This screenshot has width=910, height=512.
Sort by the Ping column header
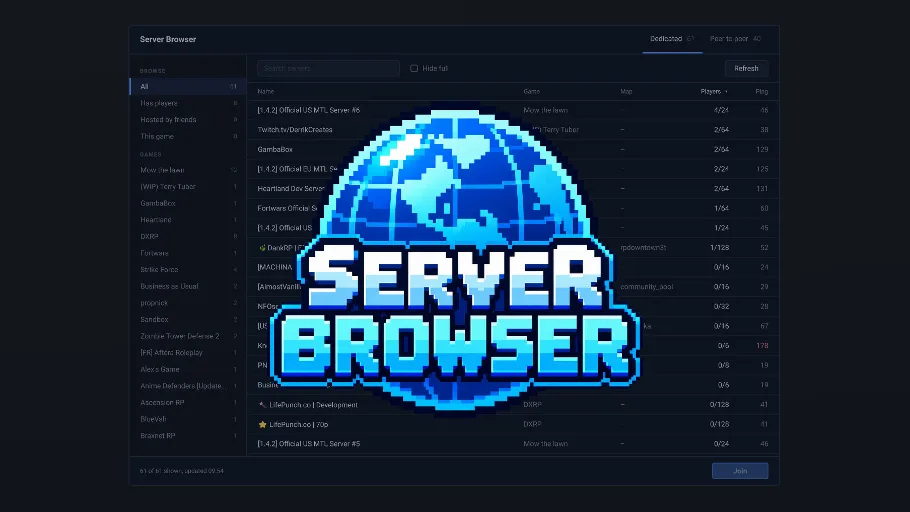[761, 92]
